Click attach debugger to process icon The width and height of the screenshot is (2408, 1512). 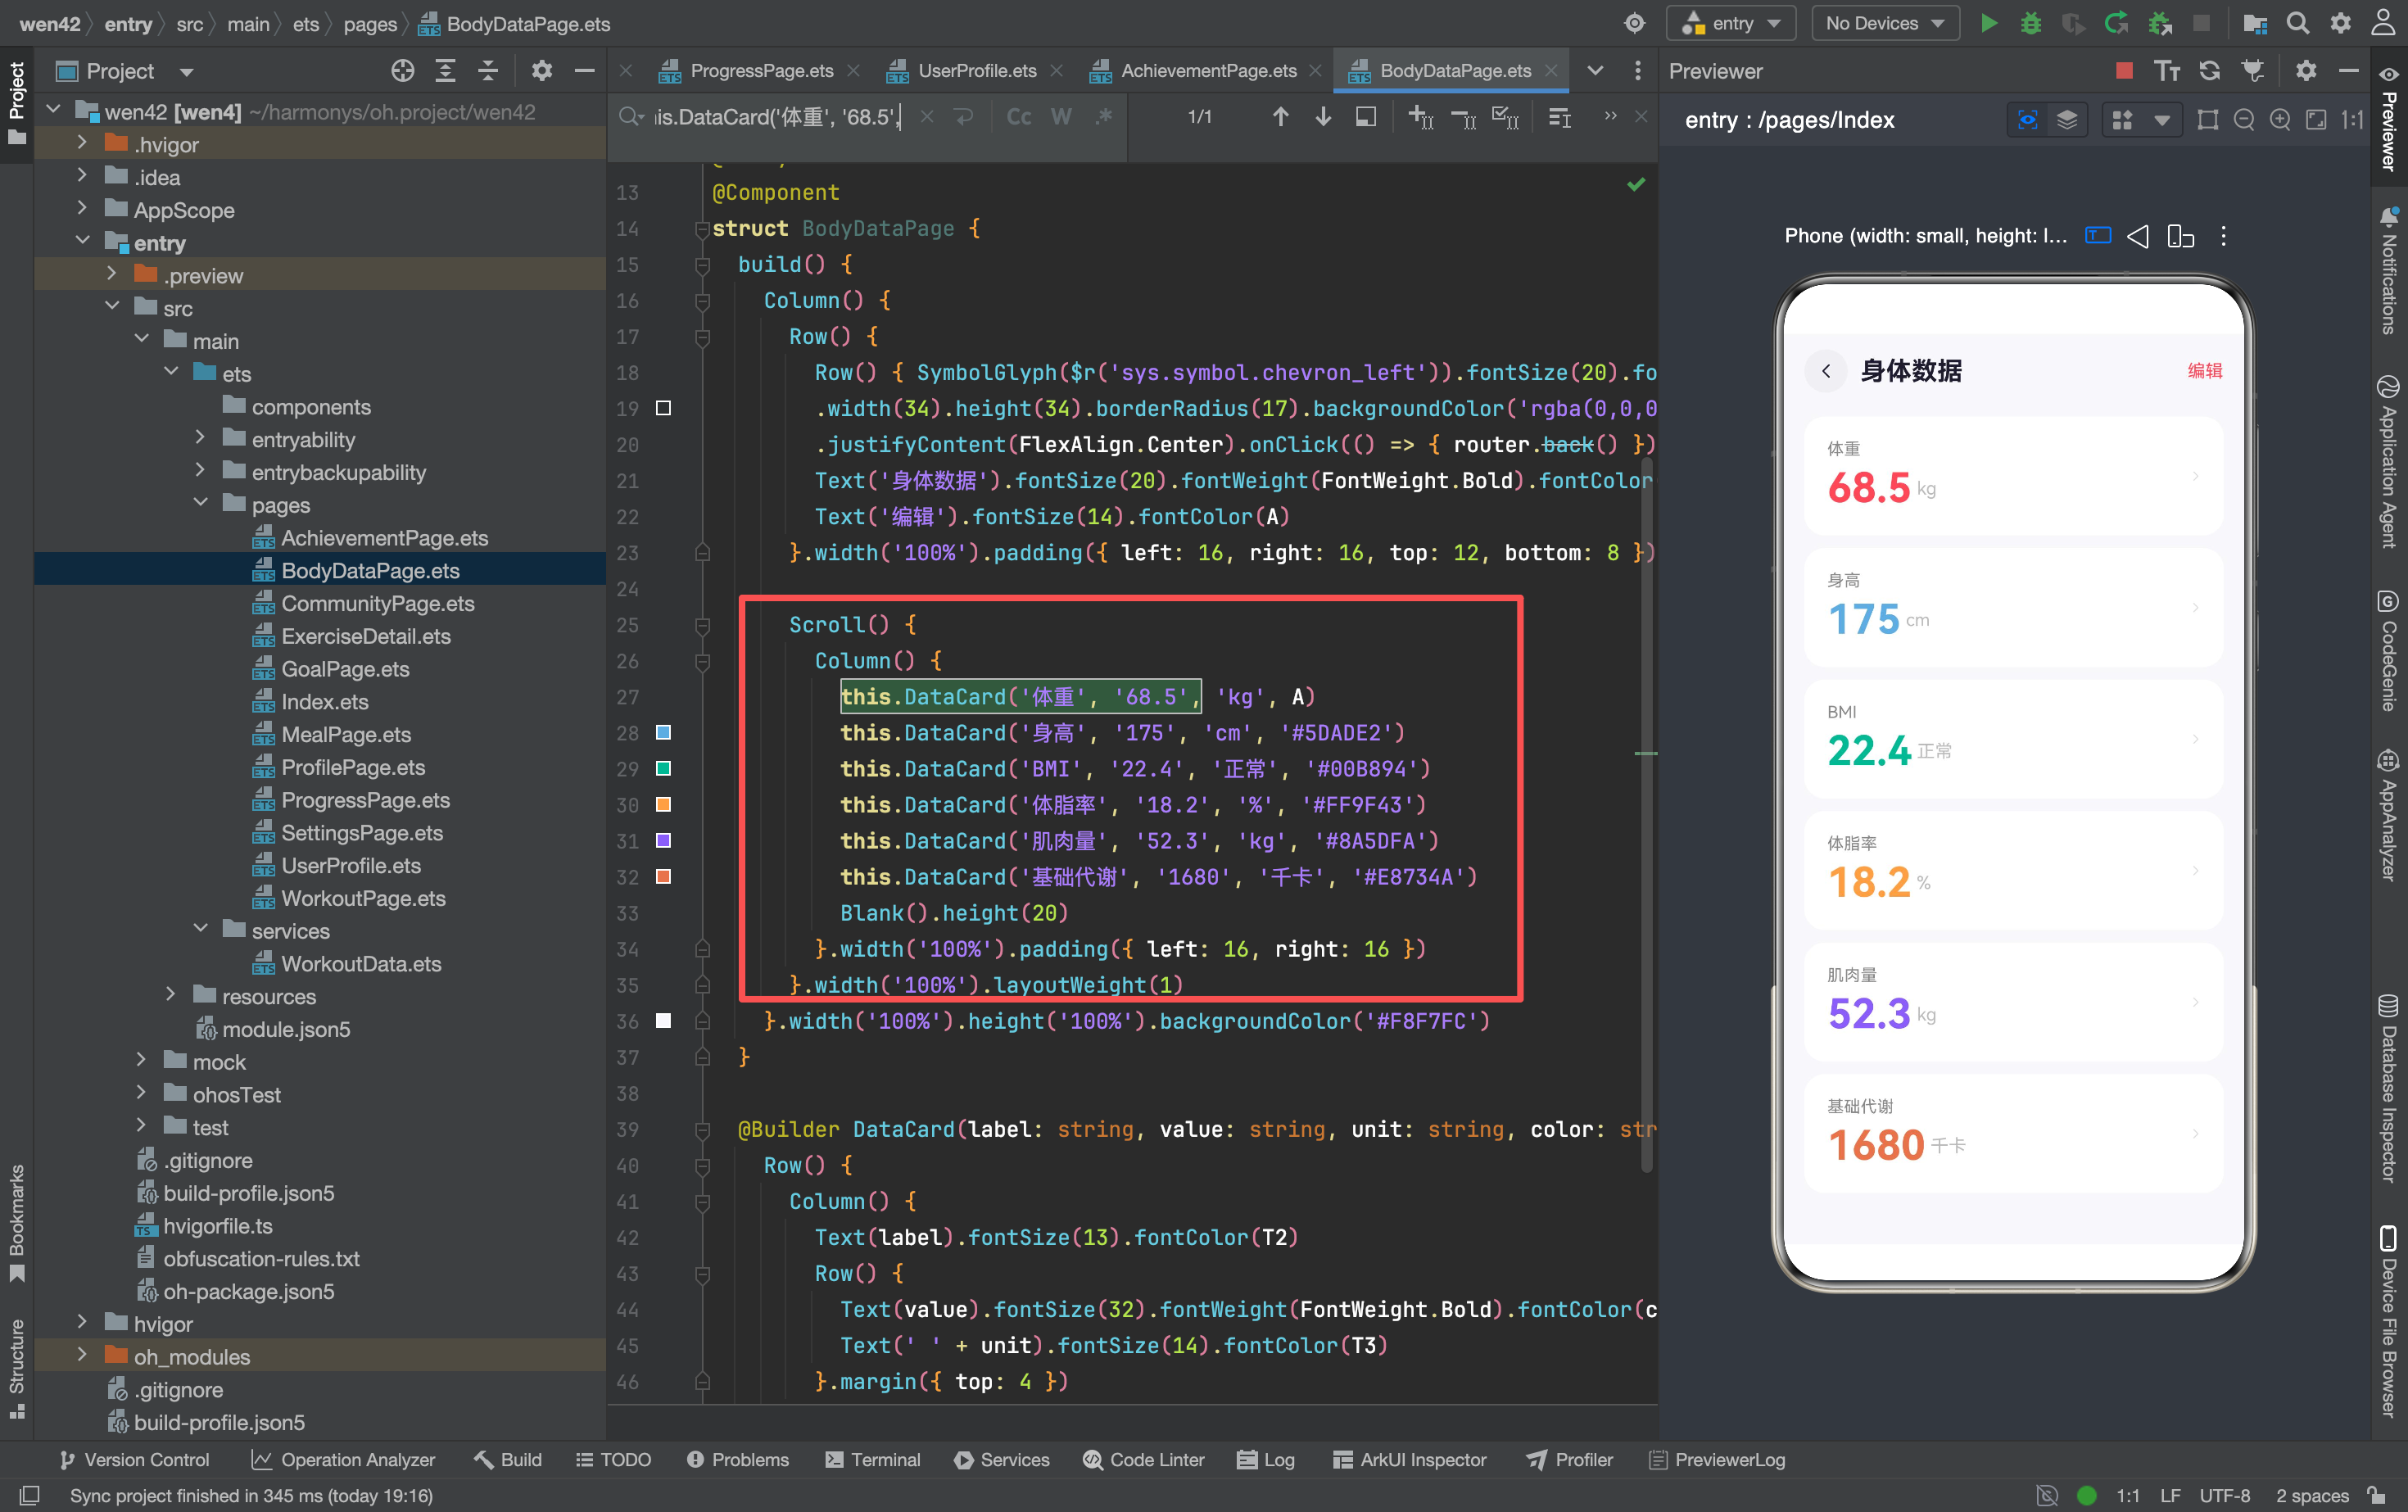click(x=2159, y=23)
